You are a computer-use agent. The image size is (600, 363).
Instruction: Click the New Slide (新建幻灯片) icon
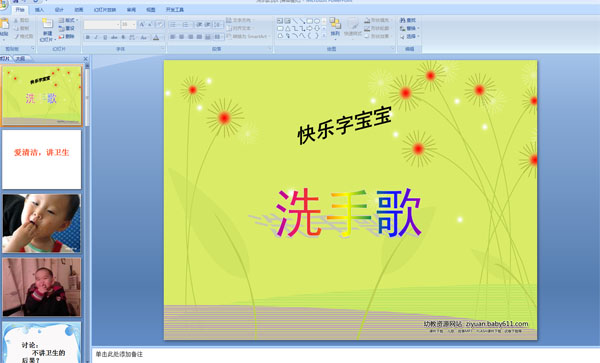tap(47, 23)
